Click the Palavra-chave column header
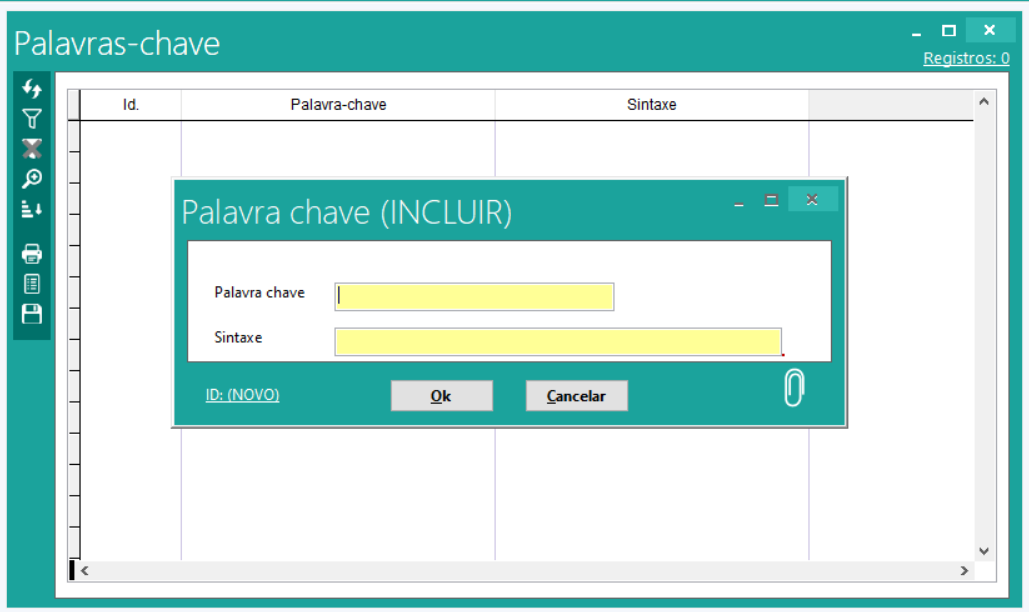This screenshot has width=1029, height=612. (x=338, y=105)
